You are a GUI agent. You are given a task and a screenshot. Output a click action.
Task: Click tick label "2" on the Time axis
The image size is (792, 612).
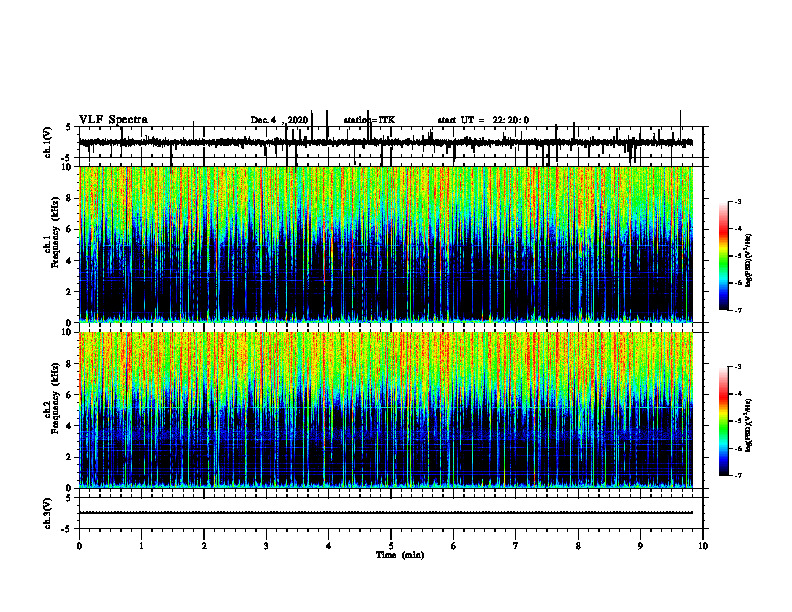click(x=204, y=546)
